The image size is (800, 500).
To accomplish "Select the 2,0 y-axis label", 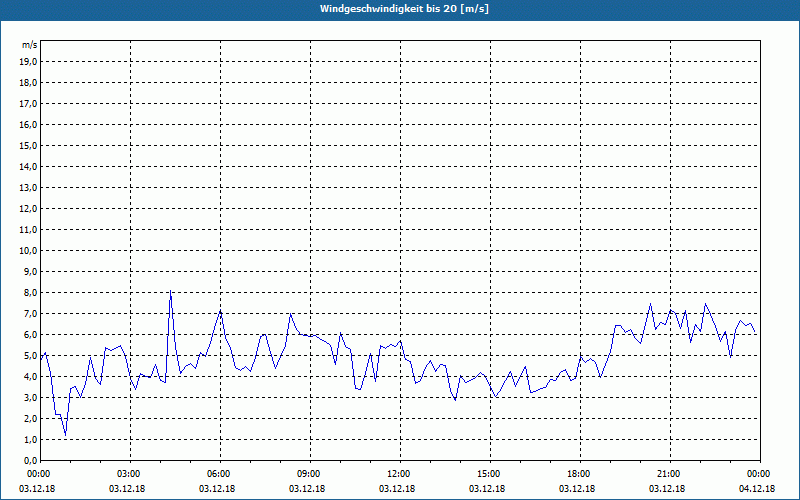I will [29, 418].
